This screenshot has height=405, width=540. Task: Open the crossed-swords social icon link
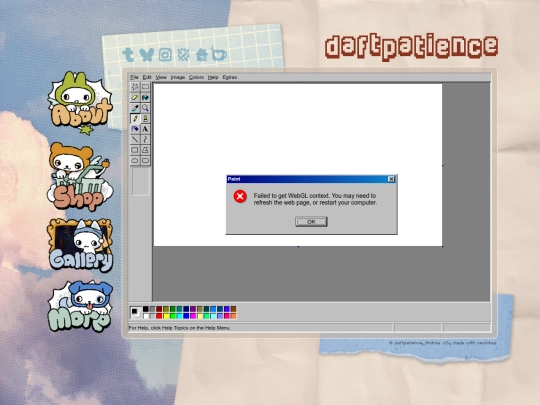183,55
